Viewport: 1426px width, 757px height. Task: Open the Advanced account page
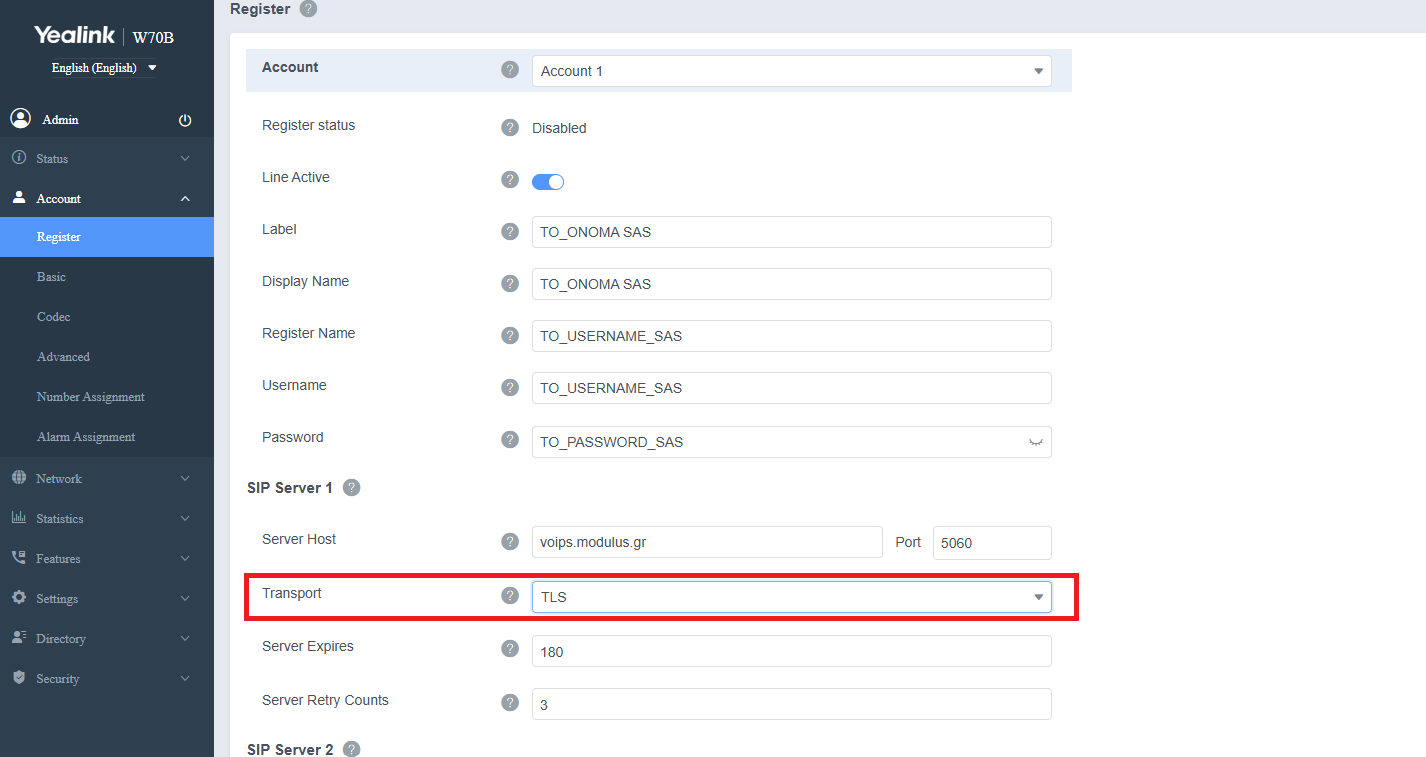click(x=63, y=357)
